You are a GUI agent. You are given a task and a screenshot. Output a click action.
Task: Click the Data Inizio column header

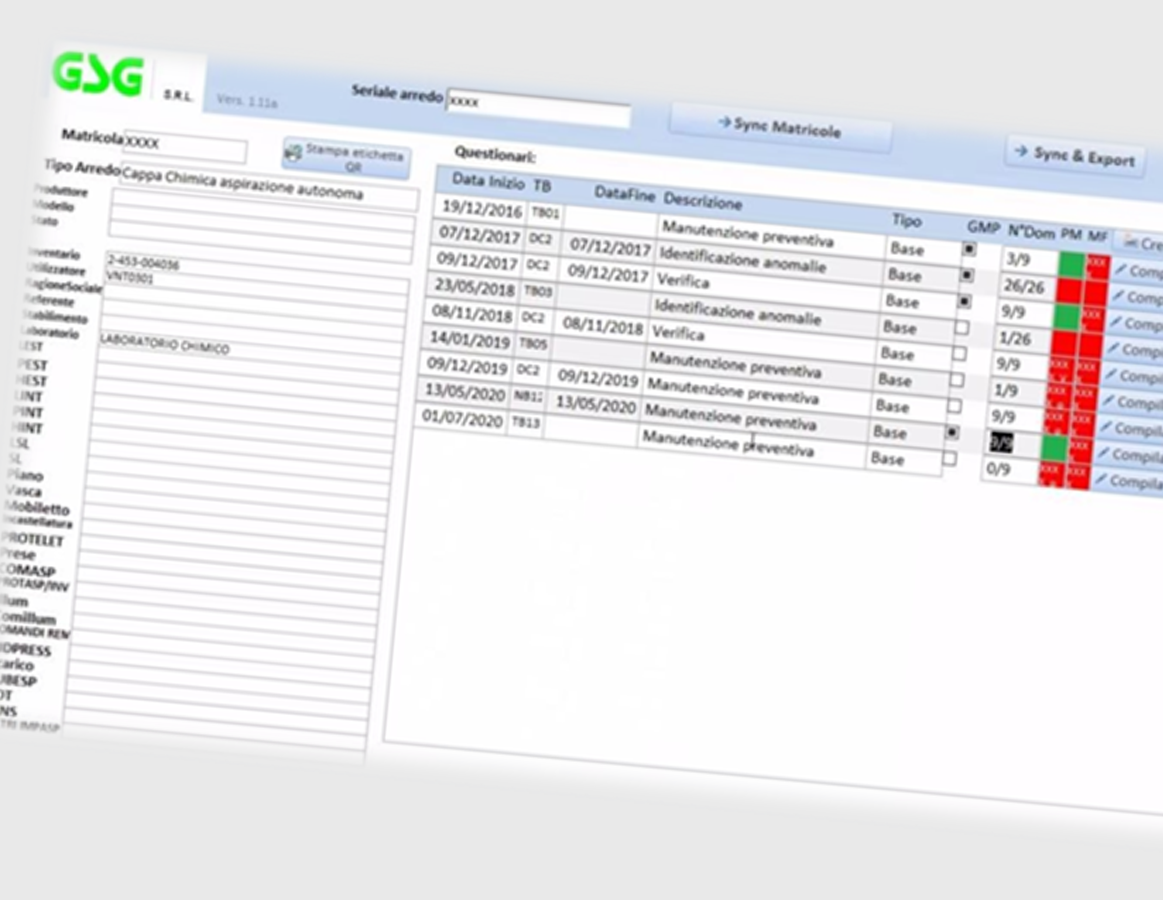(487, 181)
